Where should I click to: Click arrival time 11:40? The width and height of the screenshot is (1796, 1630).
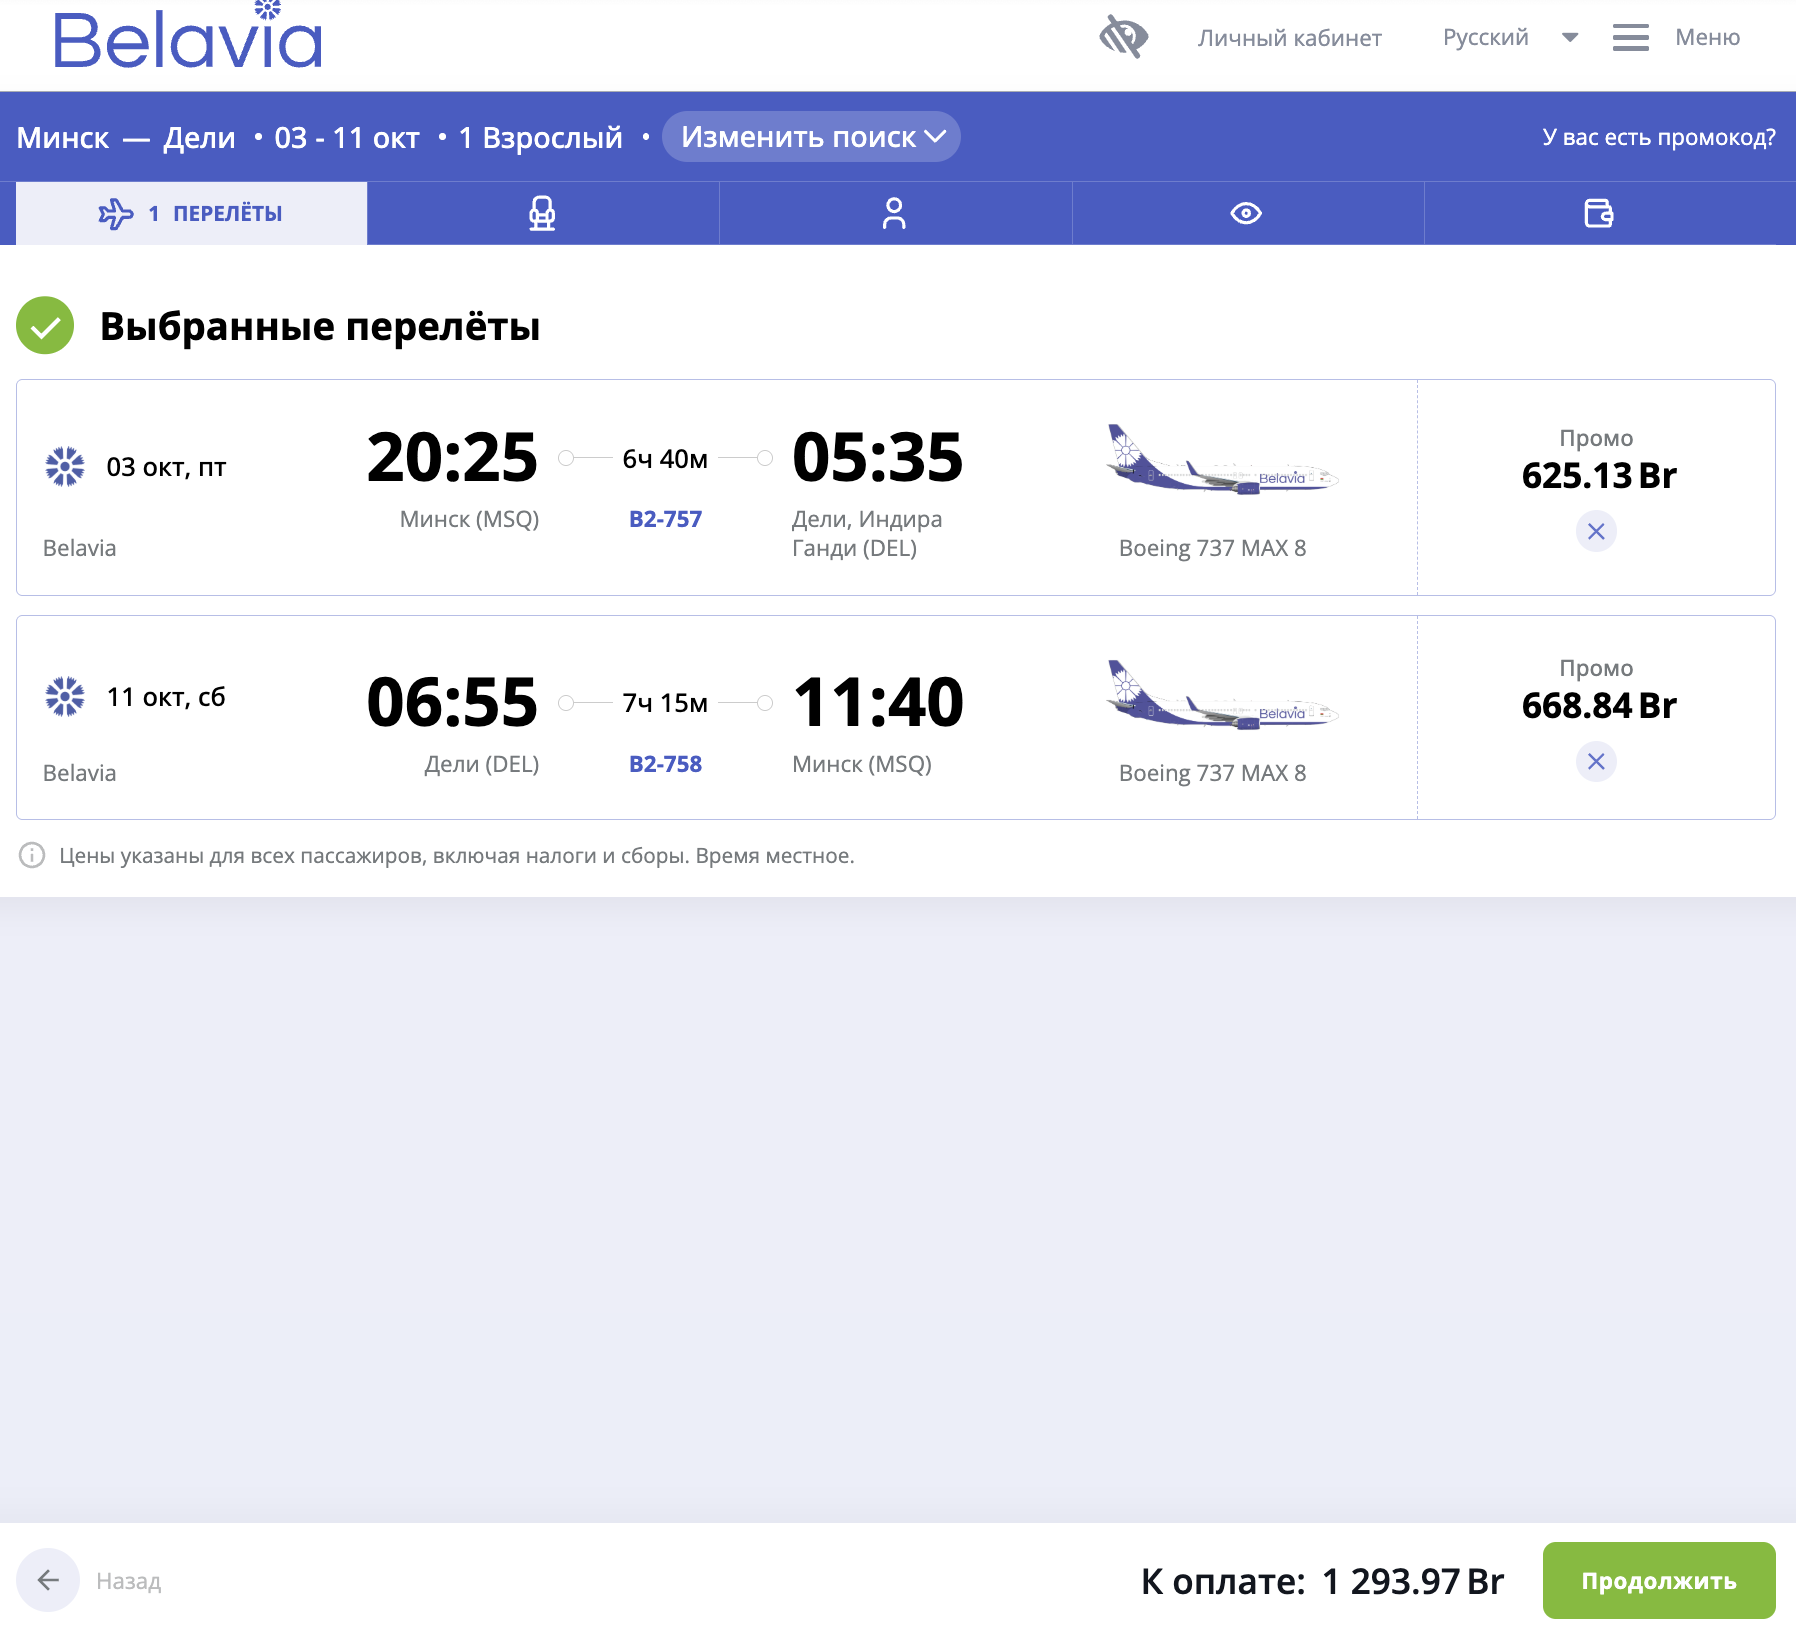pos(877,702)
